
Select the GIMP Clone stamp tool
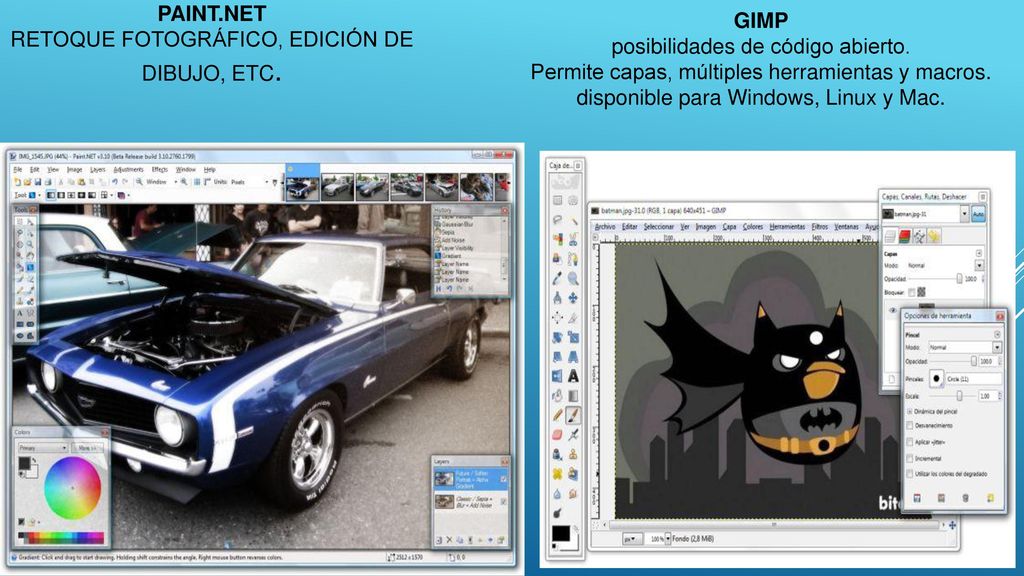point(573,454)
